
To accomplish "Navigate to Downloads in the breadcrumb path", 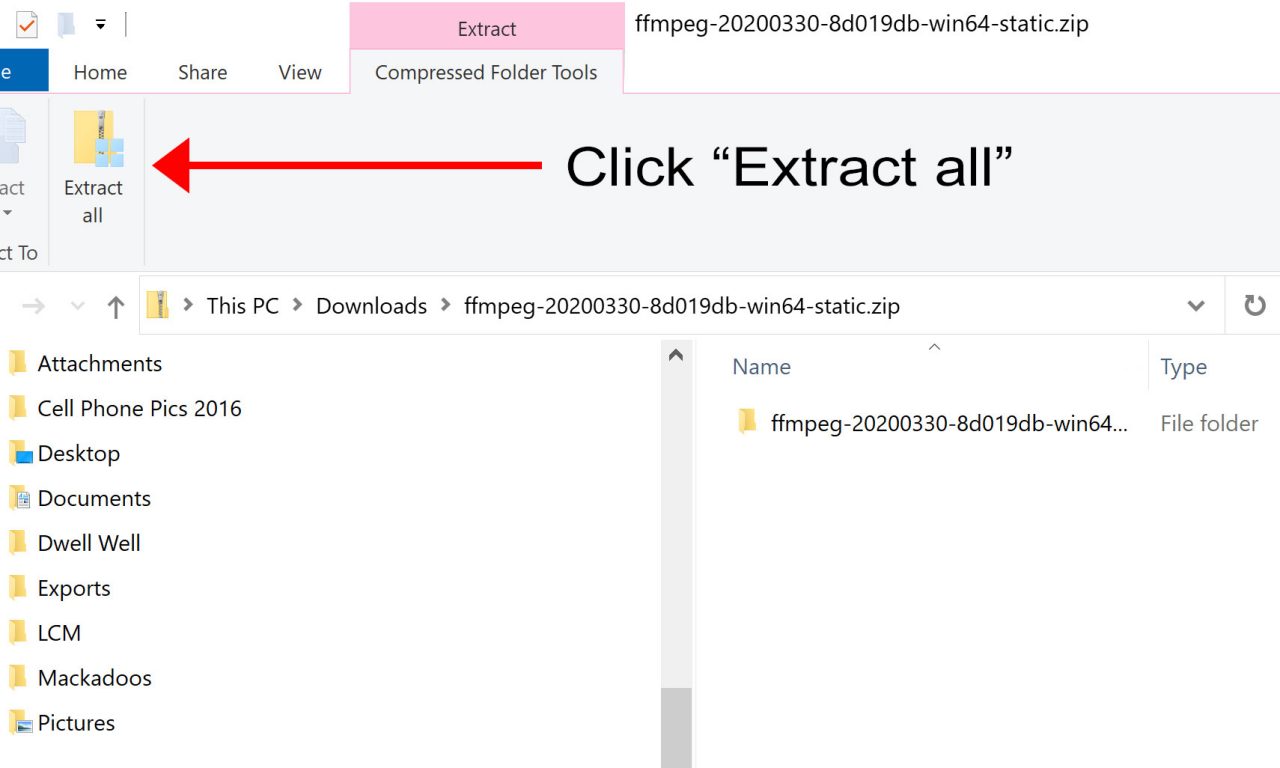I will (371, 306).
